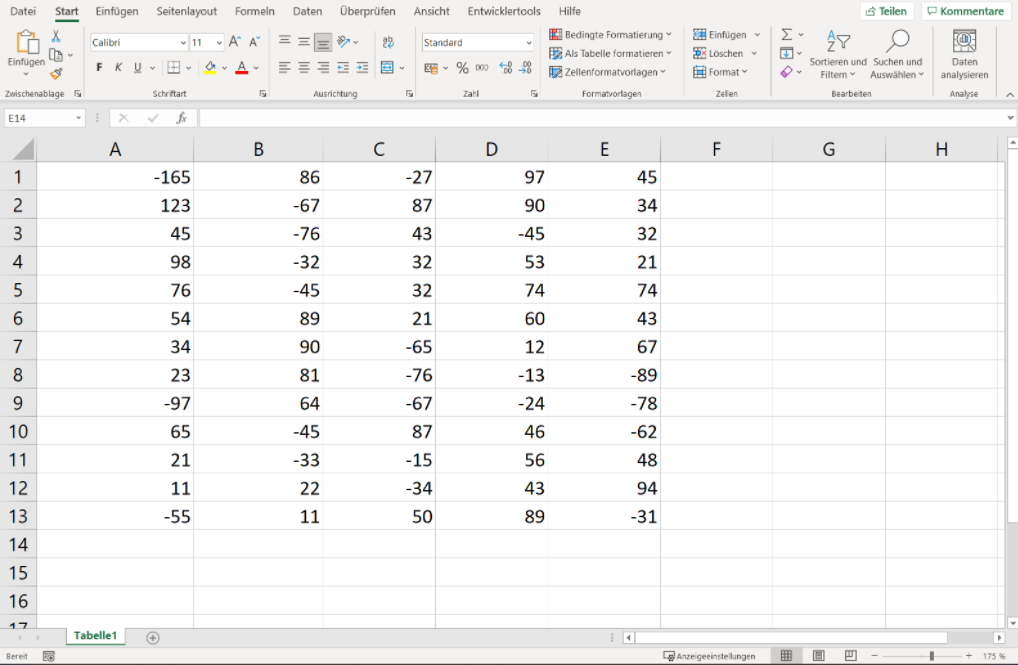Click AutoSum sigma icon
The width and height of the screenshot is (1018, 665).
click(786, 34)
